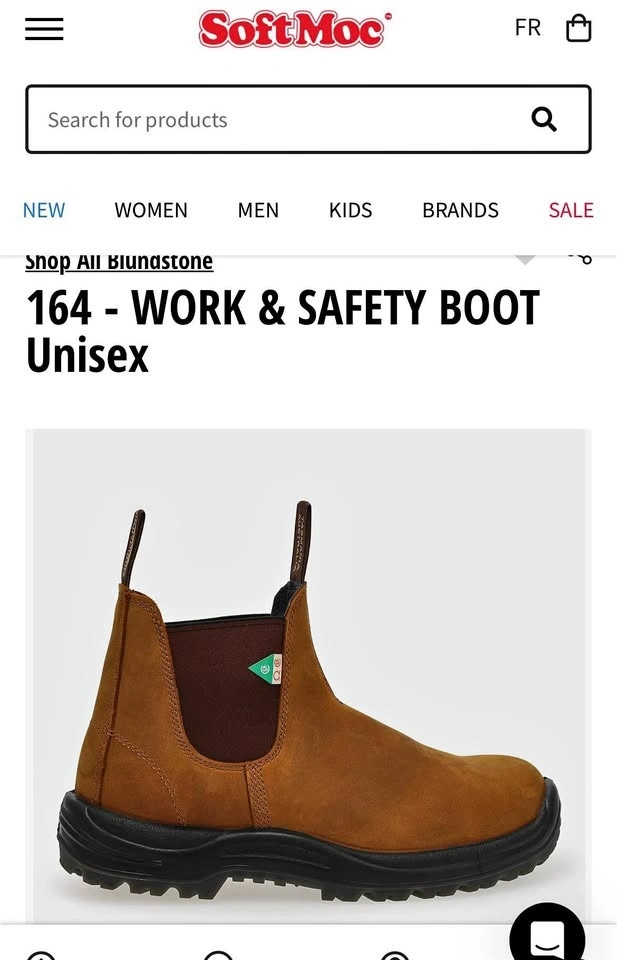Open the MEN category tab
617x960 pixels.
[258, 210]
